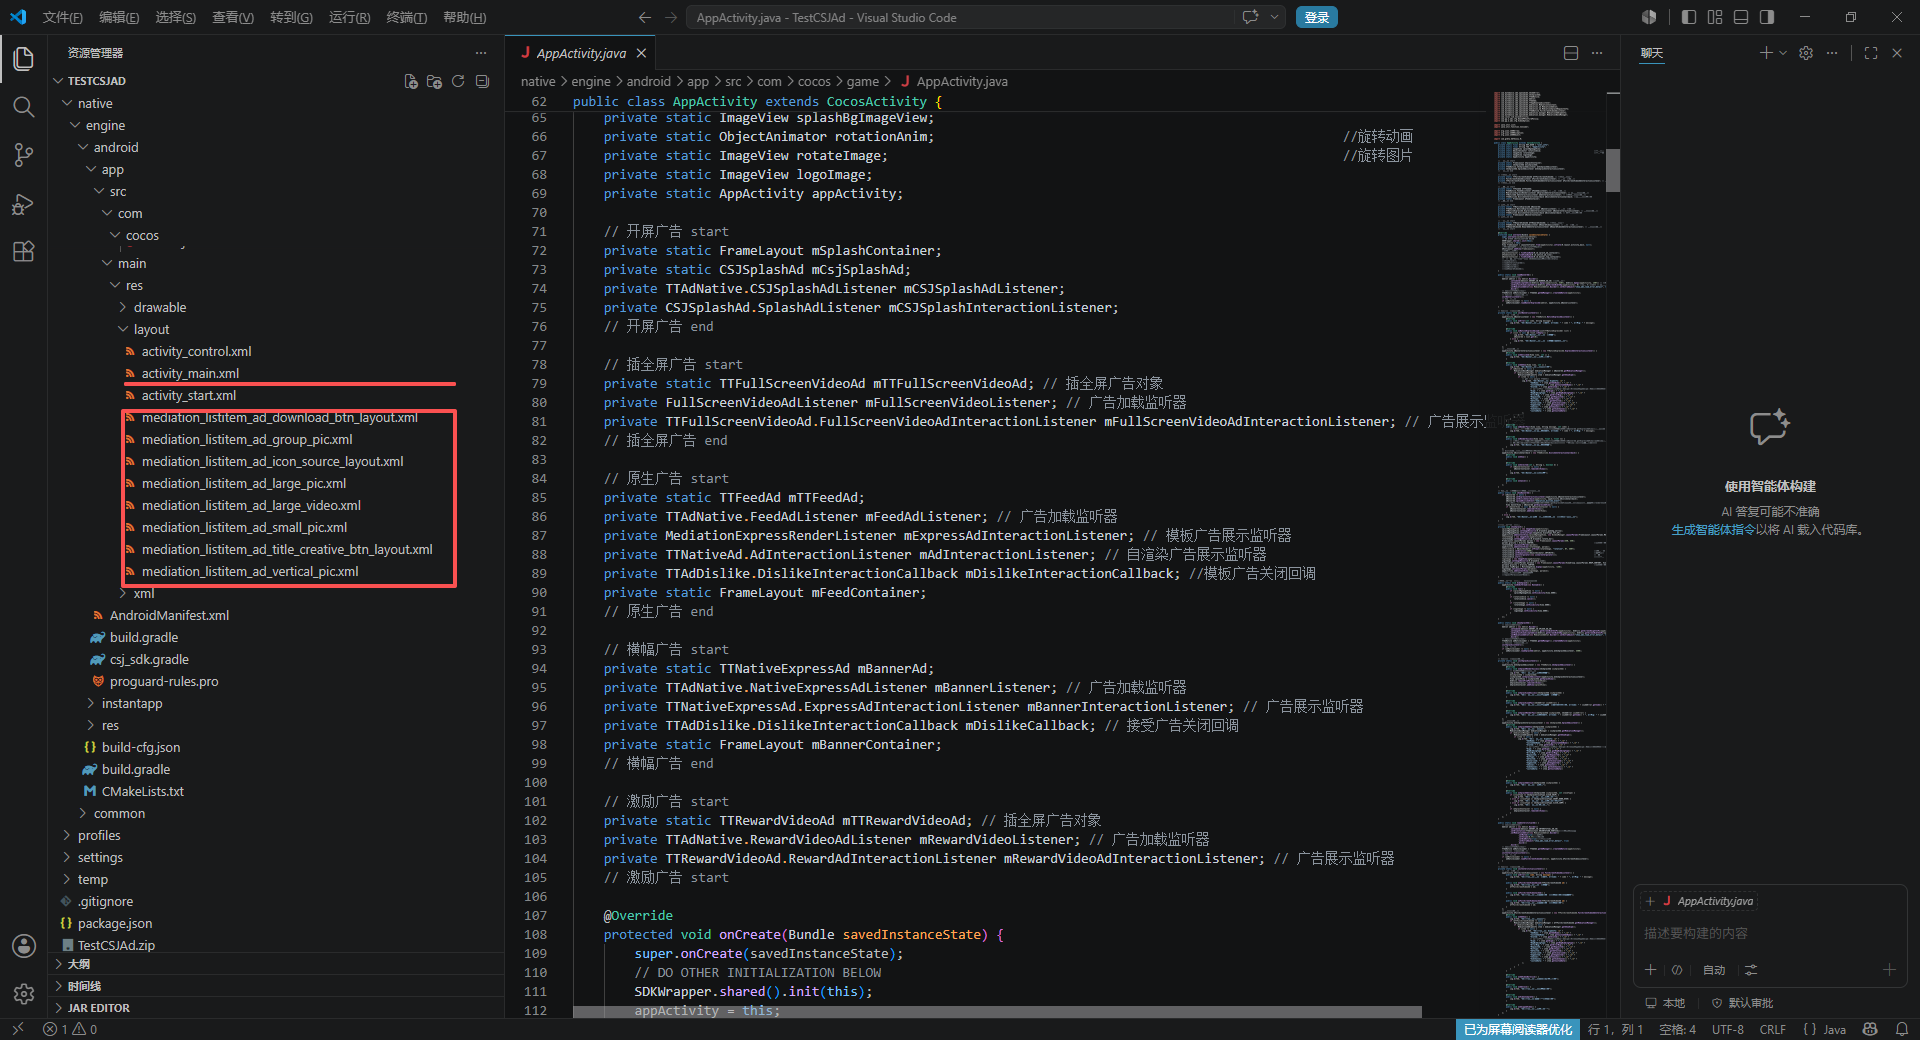Collapse all folders in explorer
Viewport: 1920px width, 1040px height.
(482, 81)
